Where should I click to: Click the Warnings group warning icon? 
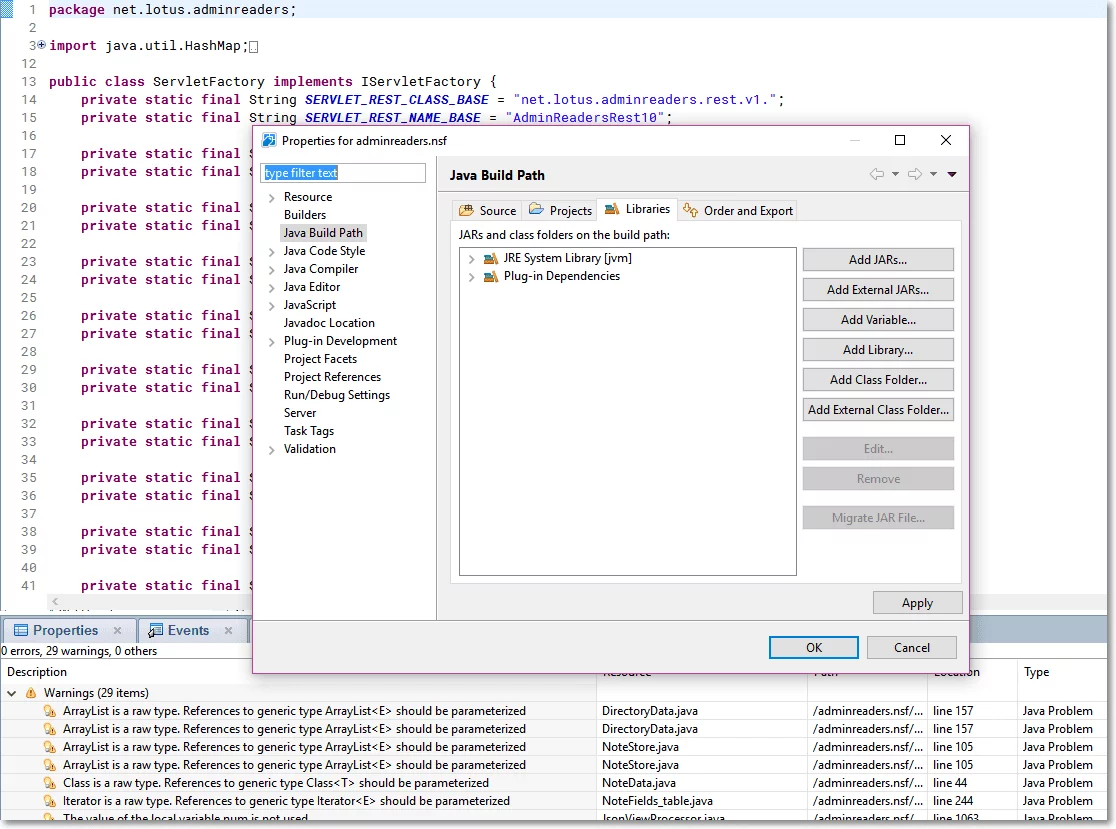pyautogui.click(x=31, y=693)
